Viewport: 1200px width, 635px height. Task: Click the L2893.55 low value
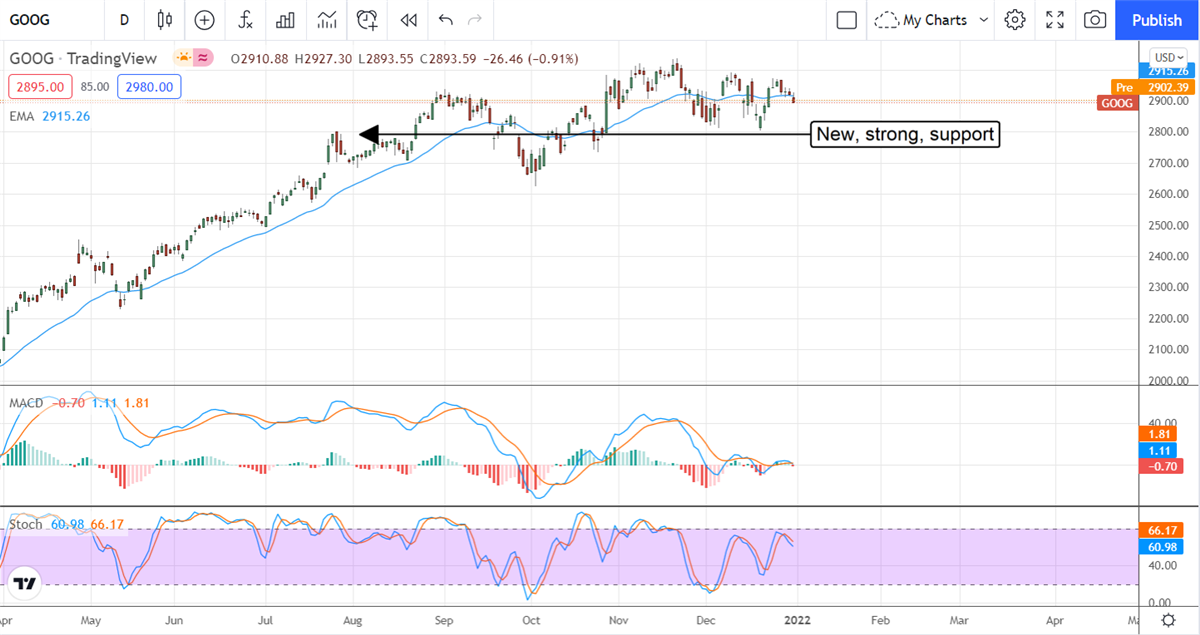point(388,59)
